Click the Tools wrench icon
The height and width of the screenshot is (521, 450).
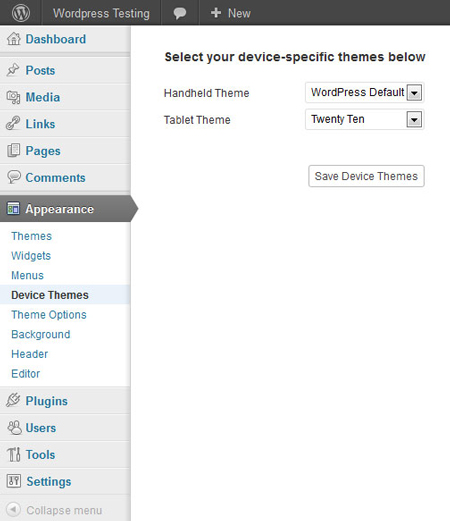pos(14,454)
